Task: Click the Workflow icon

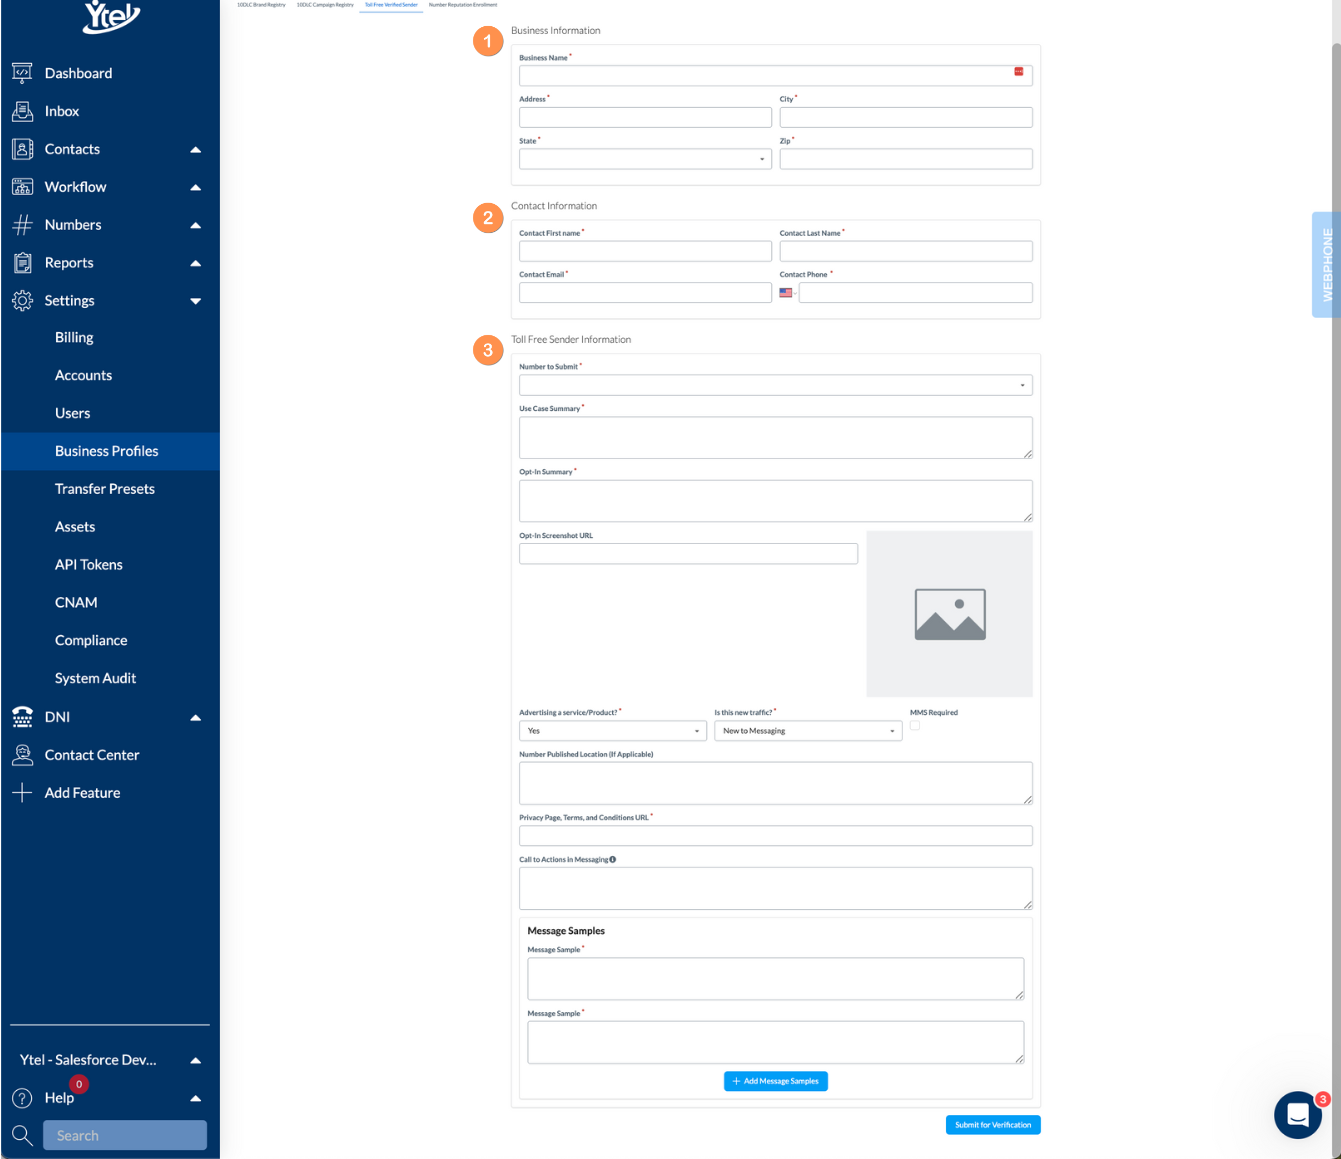Action: coord(22,186)
